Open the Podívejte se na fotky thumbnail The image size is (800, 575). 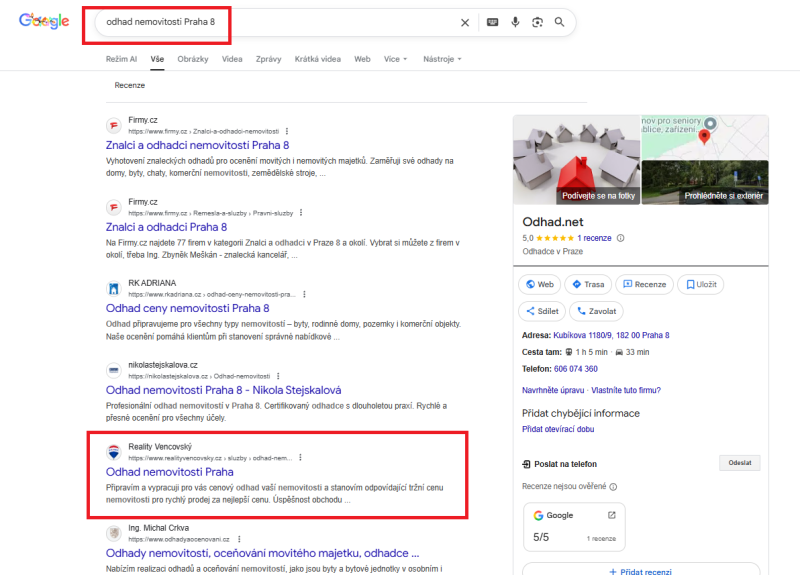click(575, 160)
